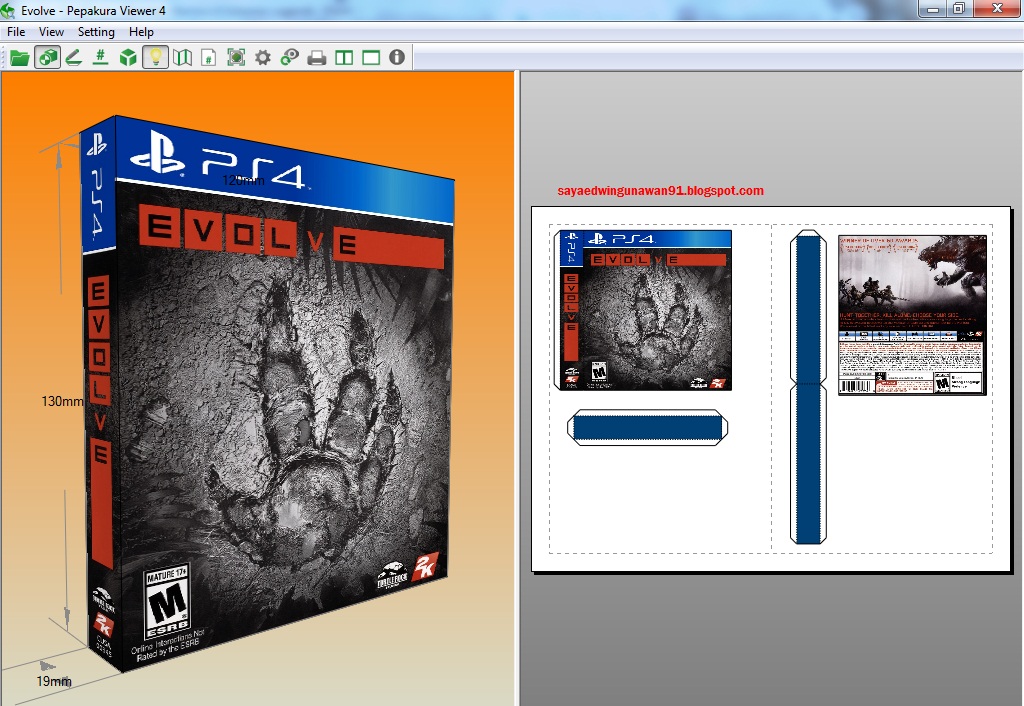
Task: Toggle page number display
Action: coord(208,57)
